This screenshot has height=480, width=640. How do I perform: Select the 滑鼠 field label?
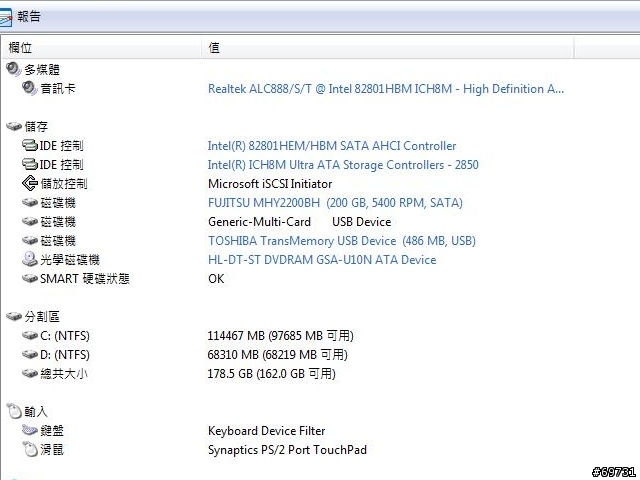(x=52, y=450)
